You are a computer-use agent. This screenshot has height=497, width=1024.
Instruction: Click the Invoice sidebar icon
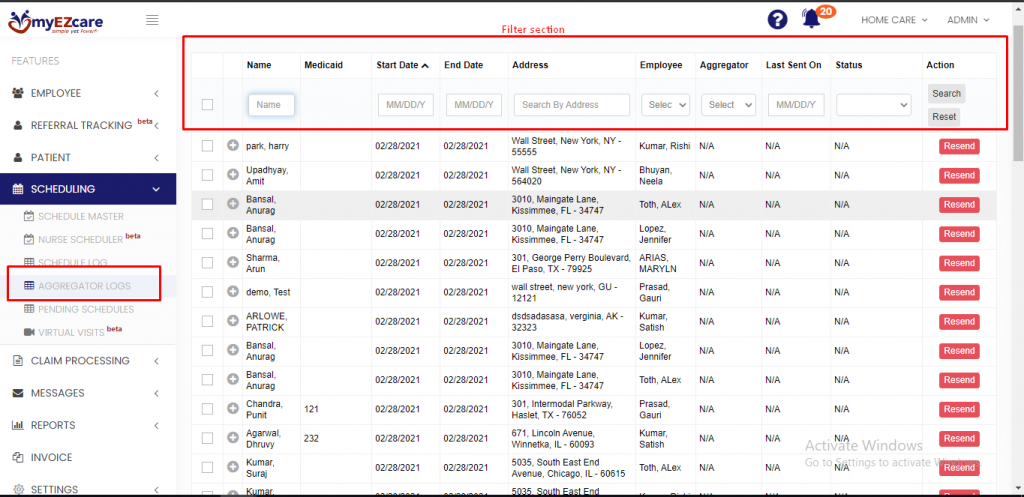(18, 457)
